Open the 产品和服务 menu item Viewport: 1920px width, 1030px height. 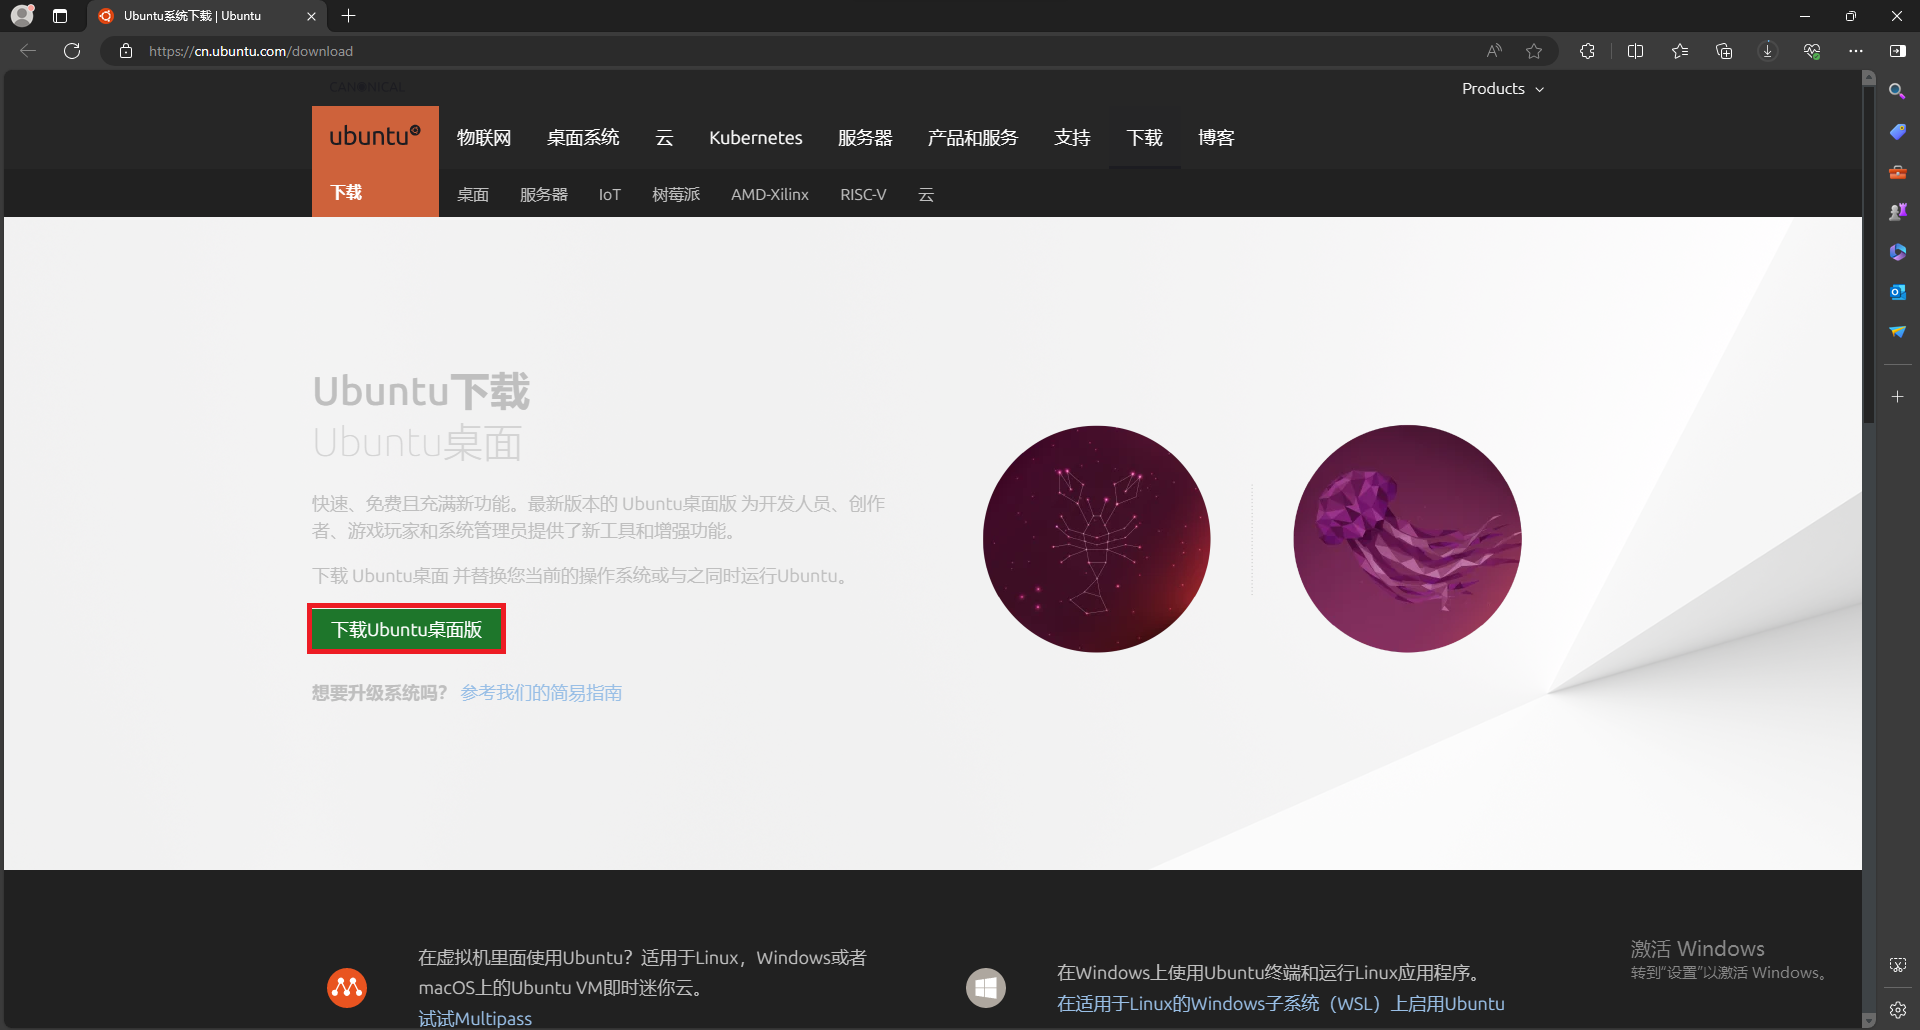pos(973,138)
